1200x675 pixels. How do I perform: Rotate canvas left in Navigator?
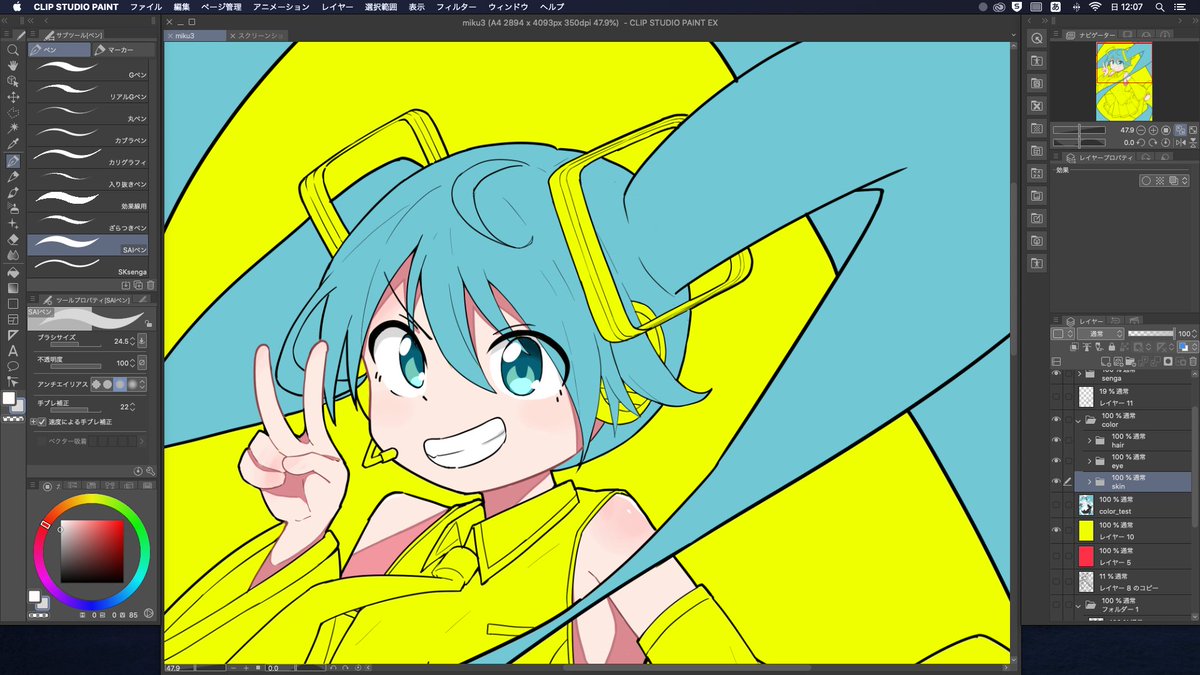pyautogui.click(x=1142, y=142)
